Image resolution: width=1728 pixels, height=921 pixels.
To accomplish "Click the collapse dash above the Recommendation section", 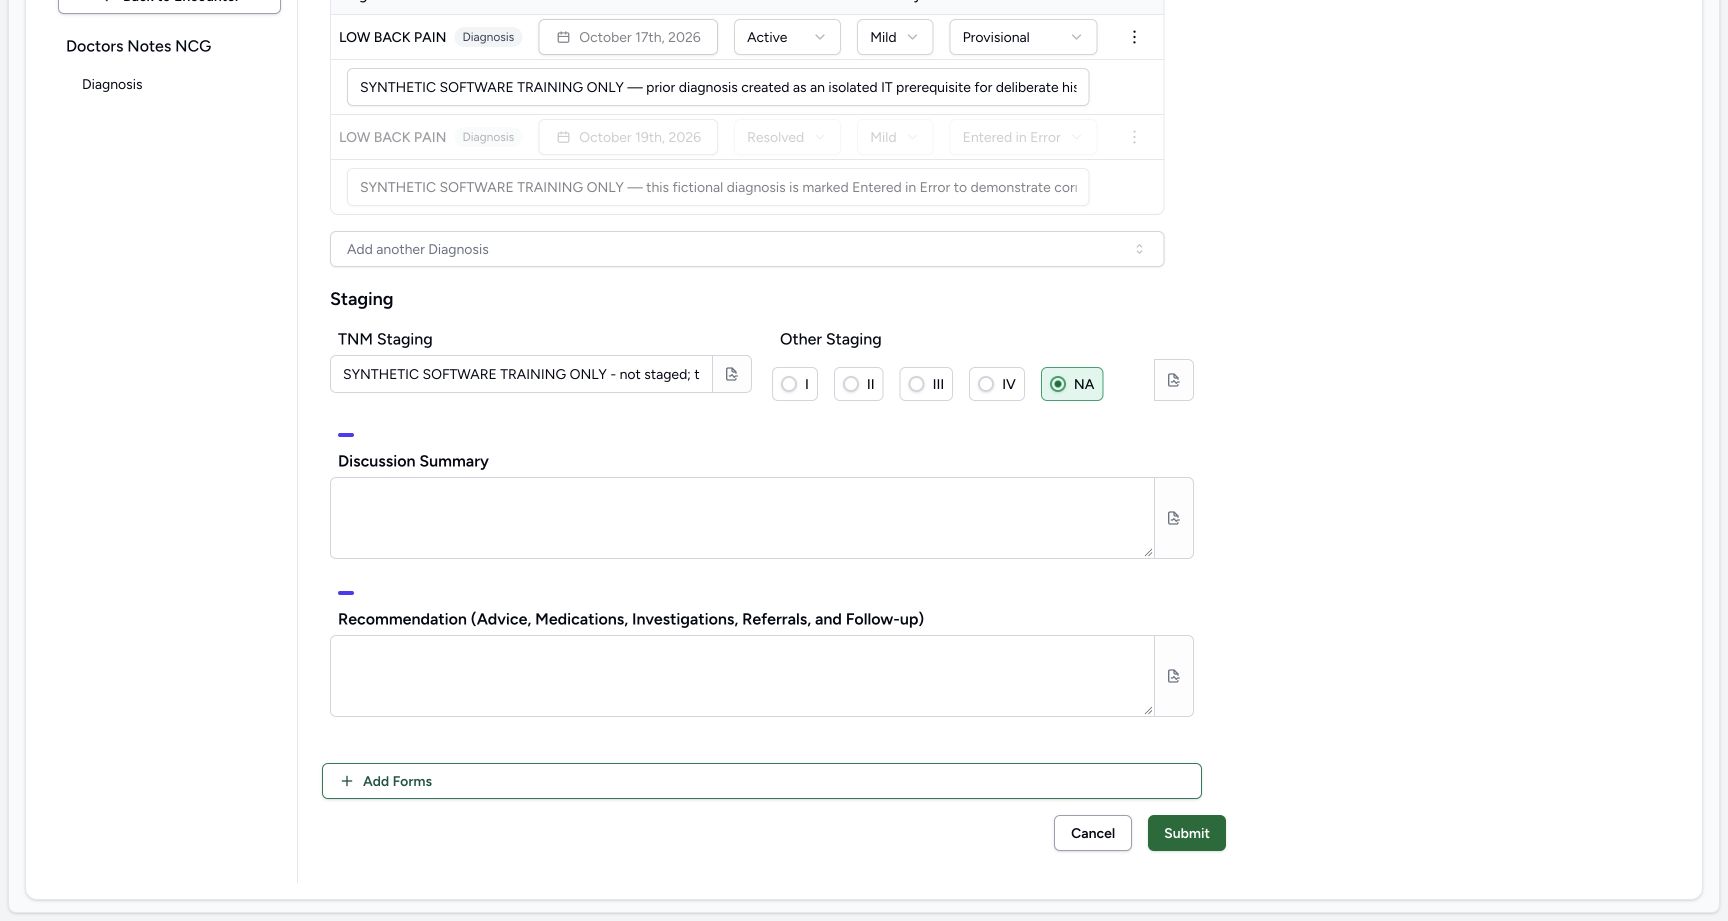I will pos(346,593).
